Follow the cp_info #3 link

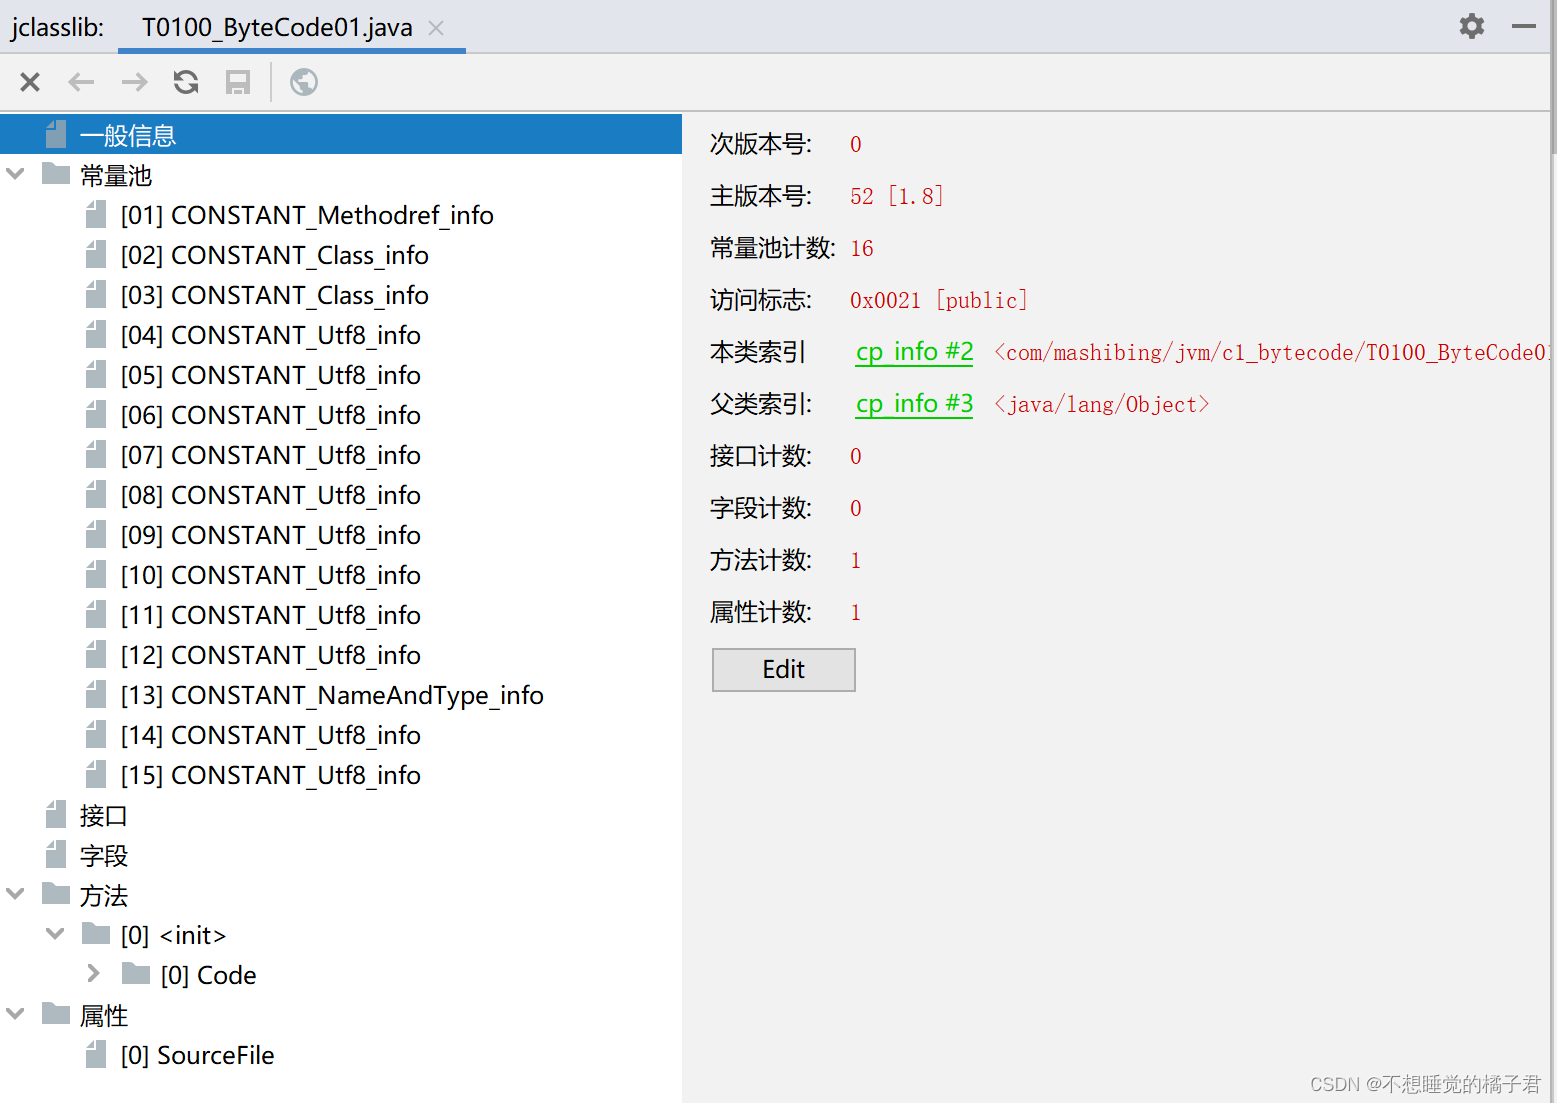pos(914,403)
